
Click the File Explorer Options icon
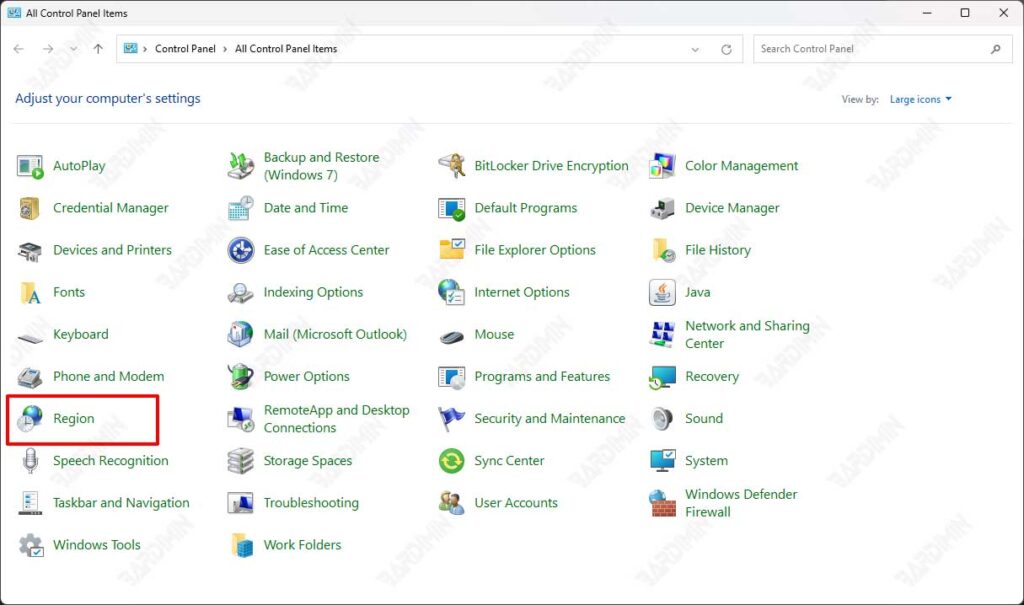point(451,250)
